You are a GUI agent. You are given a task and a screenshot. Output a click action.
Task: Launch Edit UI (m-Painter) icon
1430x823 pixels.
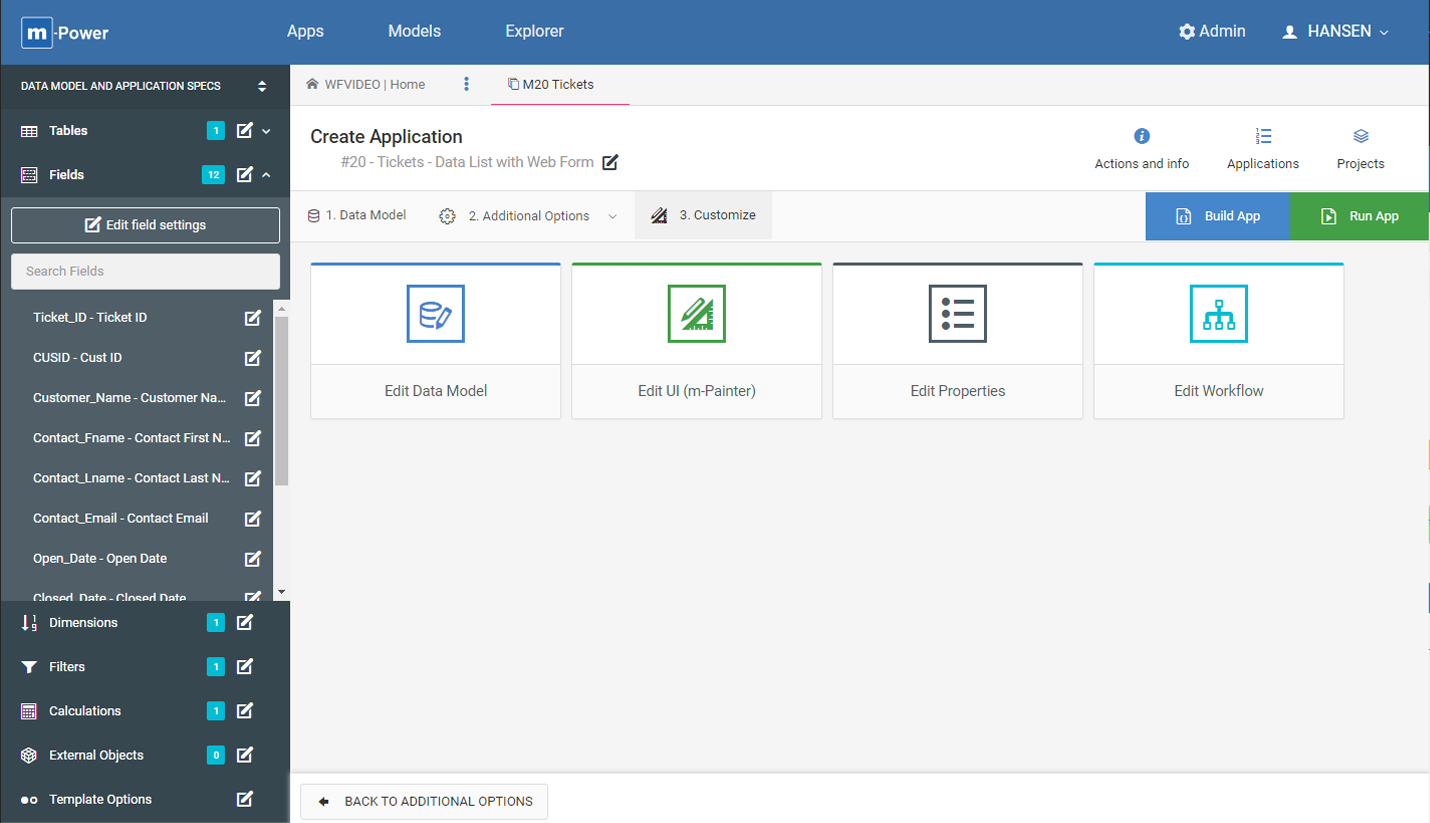[696, 314]
